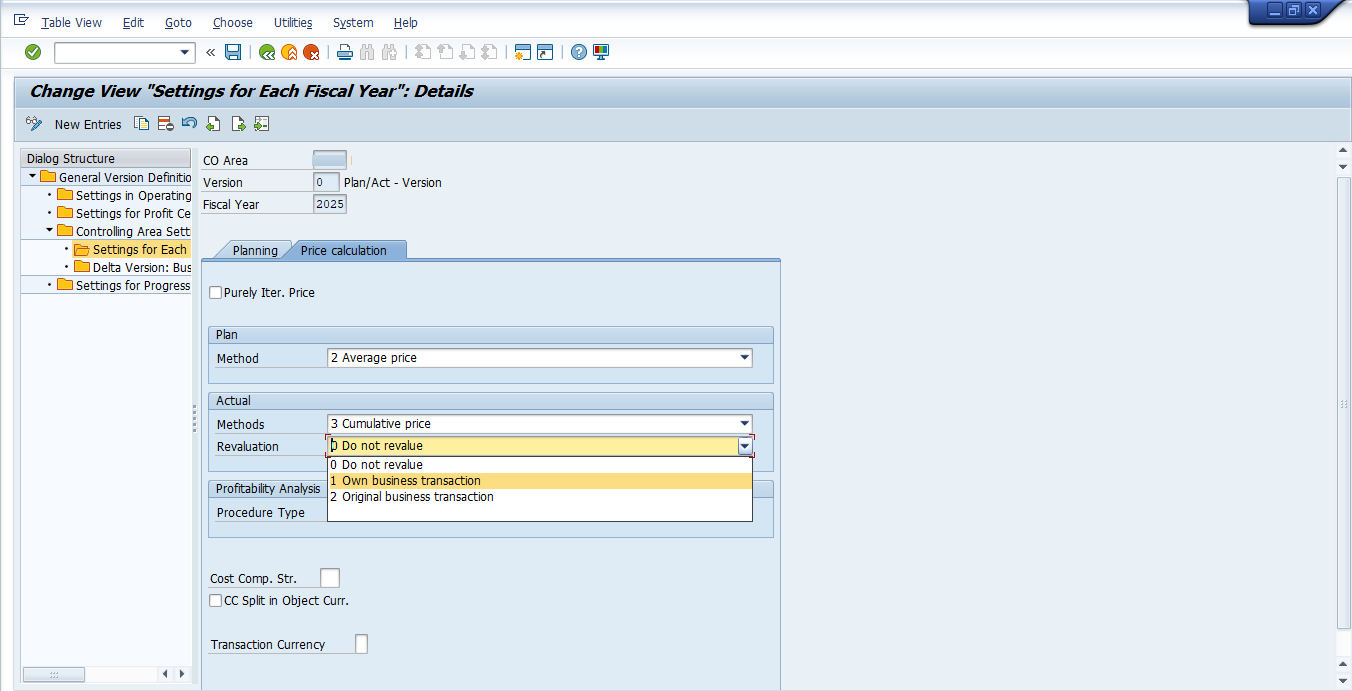The image size is (1352, 691).
Task: Click the Dialog Structure horizontal scrollbar right arrow
Action: 182,674
